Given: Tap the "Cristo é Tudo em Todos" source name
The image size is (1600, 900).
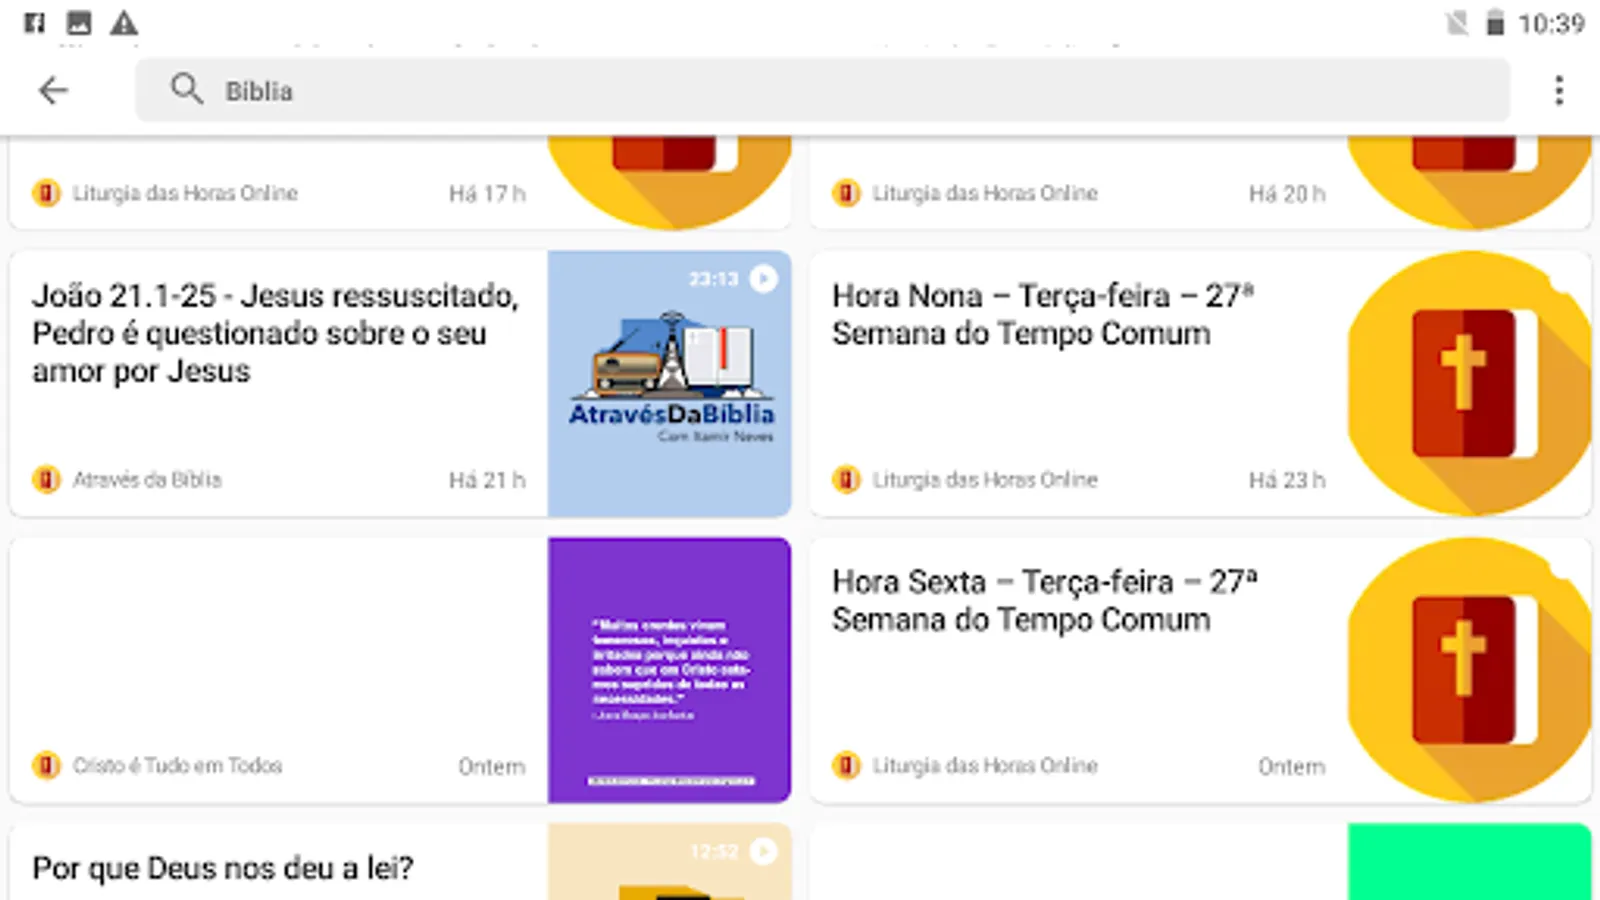Looking at the screenshot, I should tap(177, 766).
